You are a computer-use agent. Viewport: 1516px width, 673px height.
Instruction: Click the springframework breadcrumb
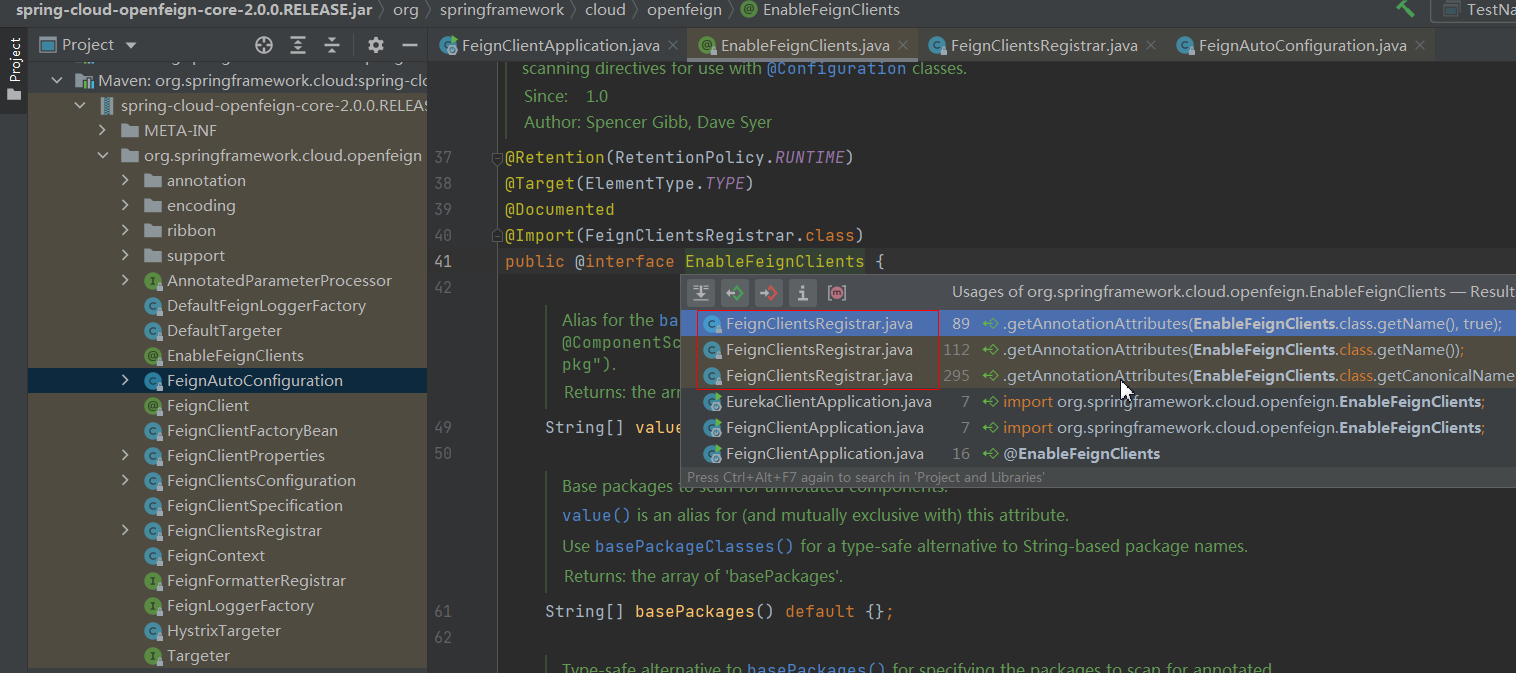click(x=504, y=10)
